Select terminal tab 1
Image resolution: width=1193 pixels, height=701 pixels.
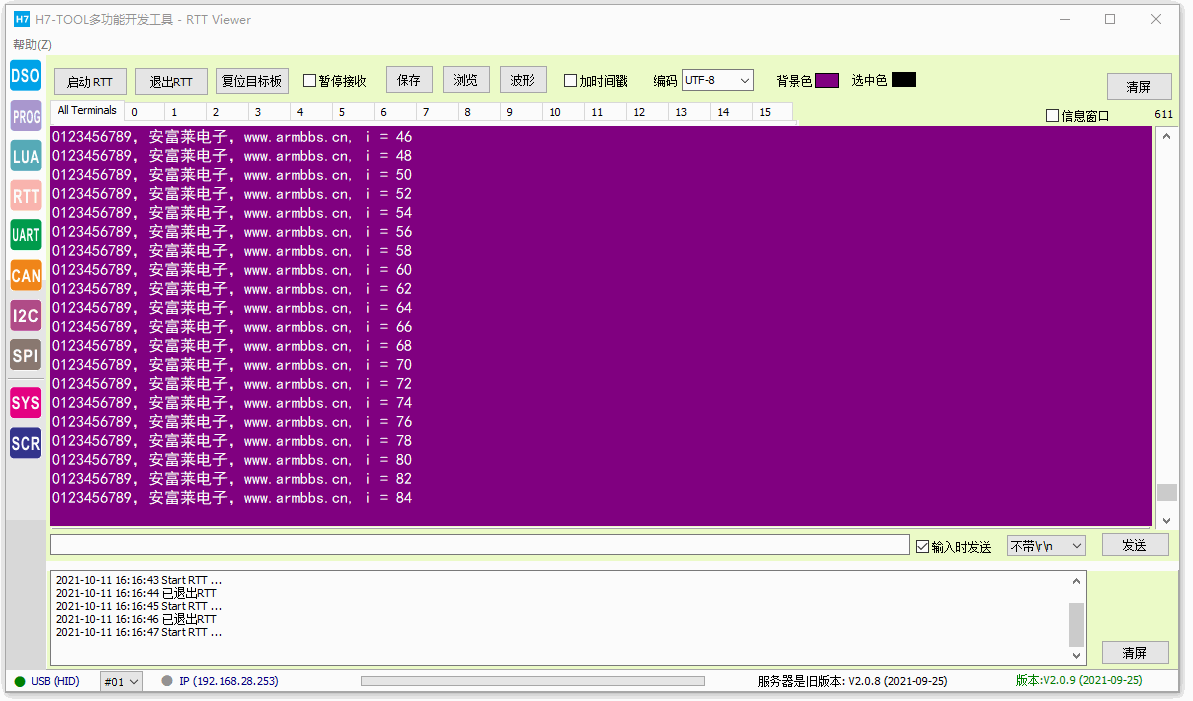coord(185,112)
